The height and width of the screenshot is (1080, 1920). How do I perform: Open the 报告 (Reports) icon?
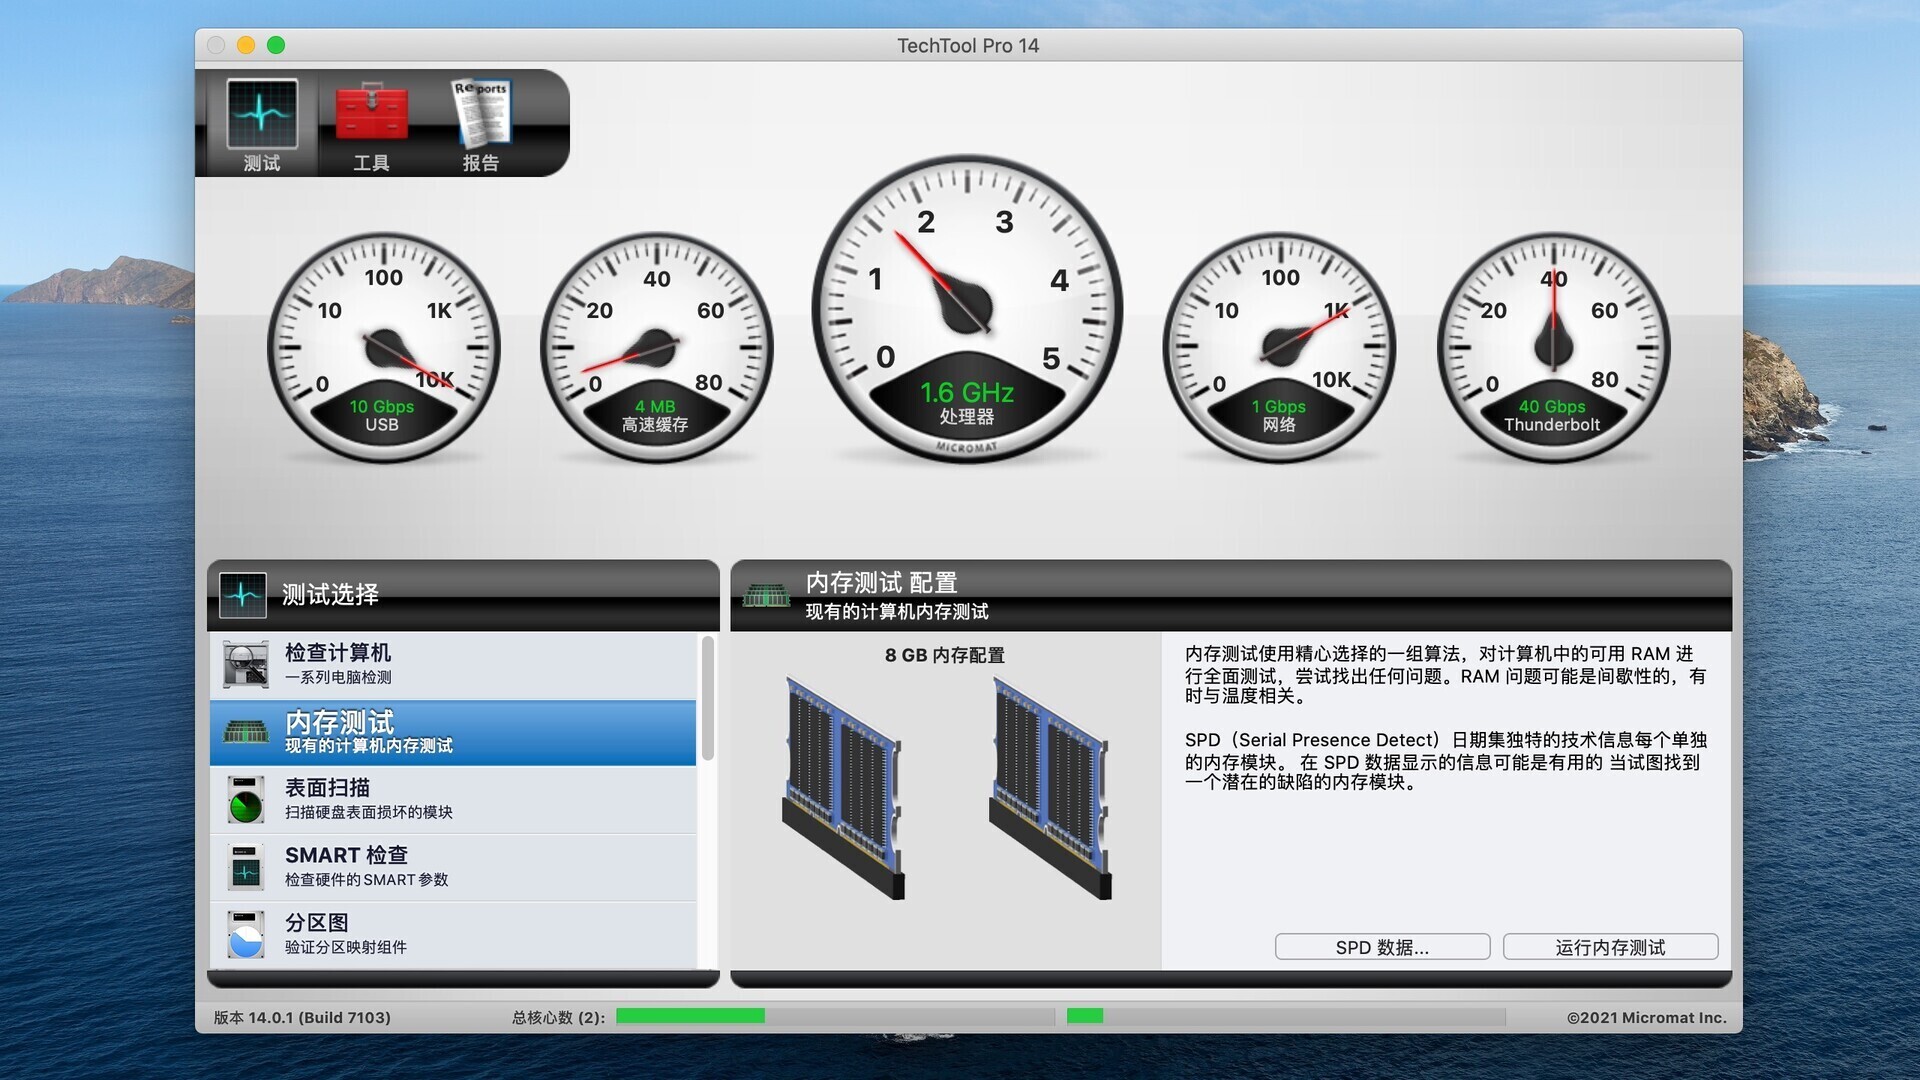pos(481,124)
